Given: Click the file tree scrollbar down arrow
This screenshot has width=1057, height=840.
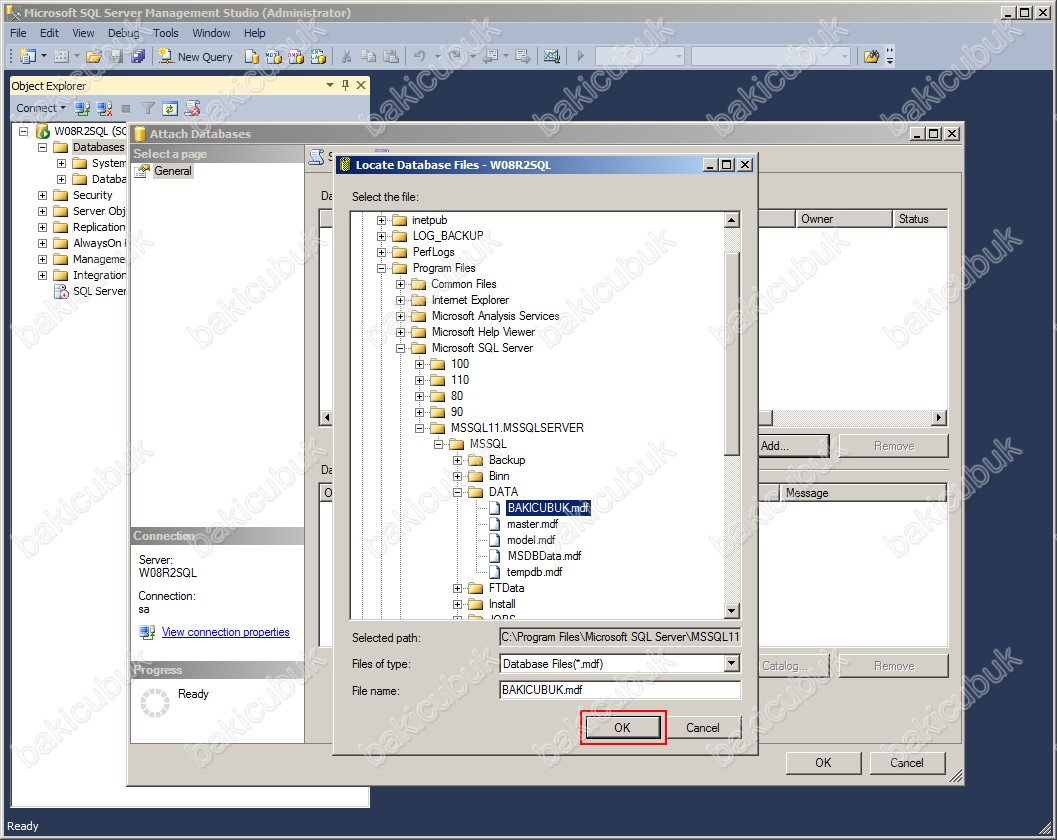Looking at the screenshot, I should [x=732, y=611].
